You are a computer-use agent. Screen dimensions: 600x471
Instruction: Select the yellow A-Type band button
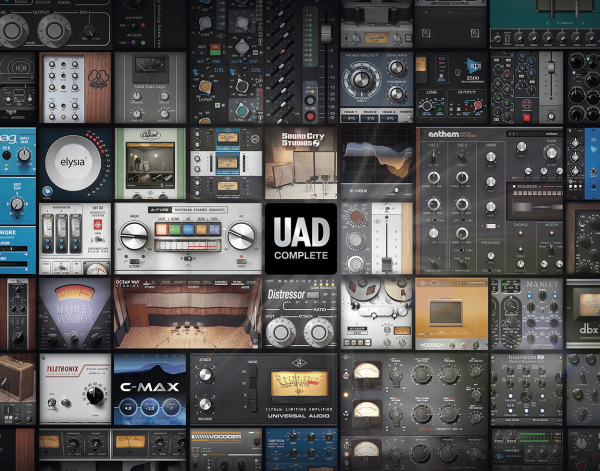pyautogui.click(x=201, y=229)
